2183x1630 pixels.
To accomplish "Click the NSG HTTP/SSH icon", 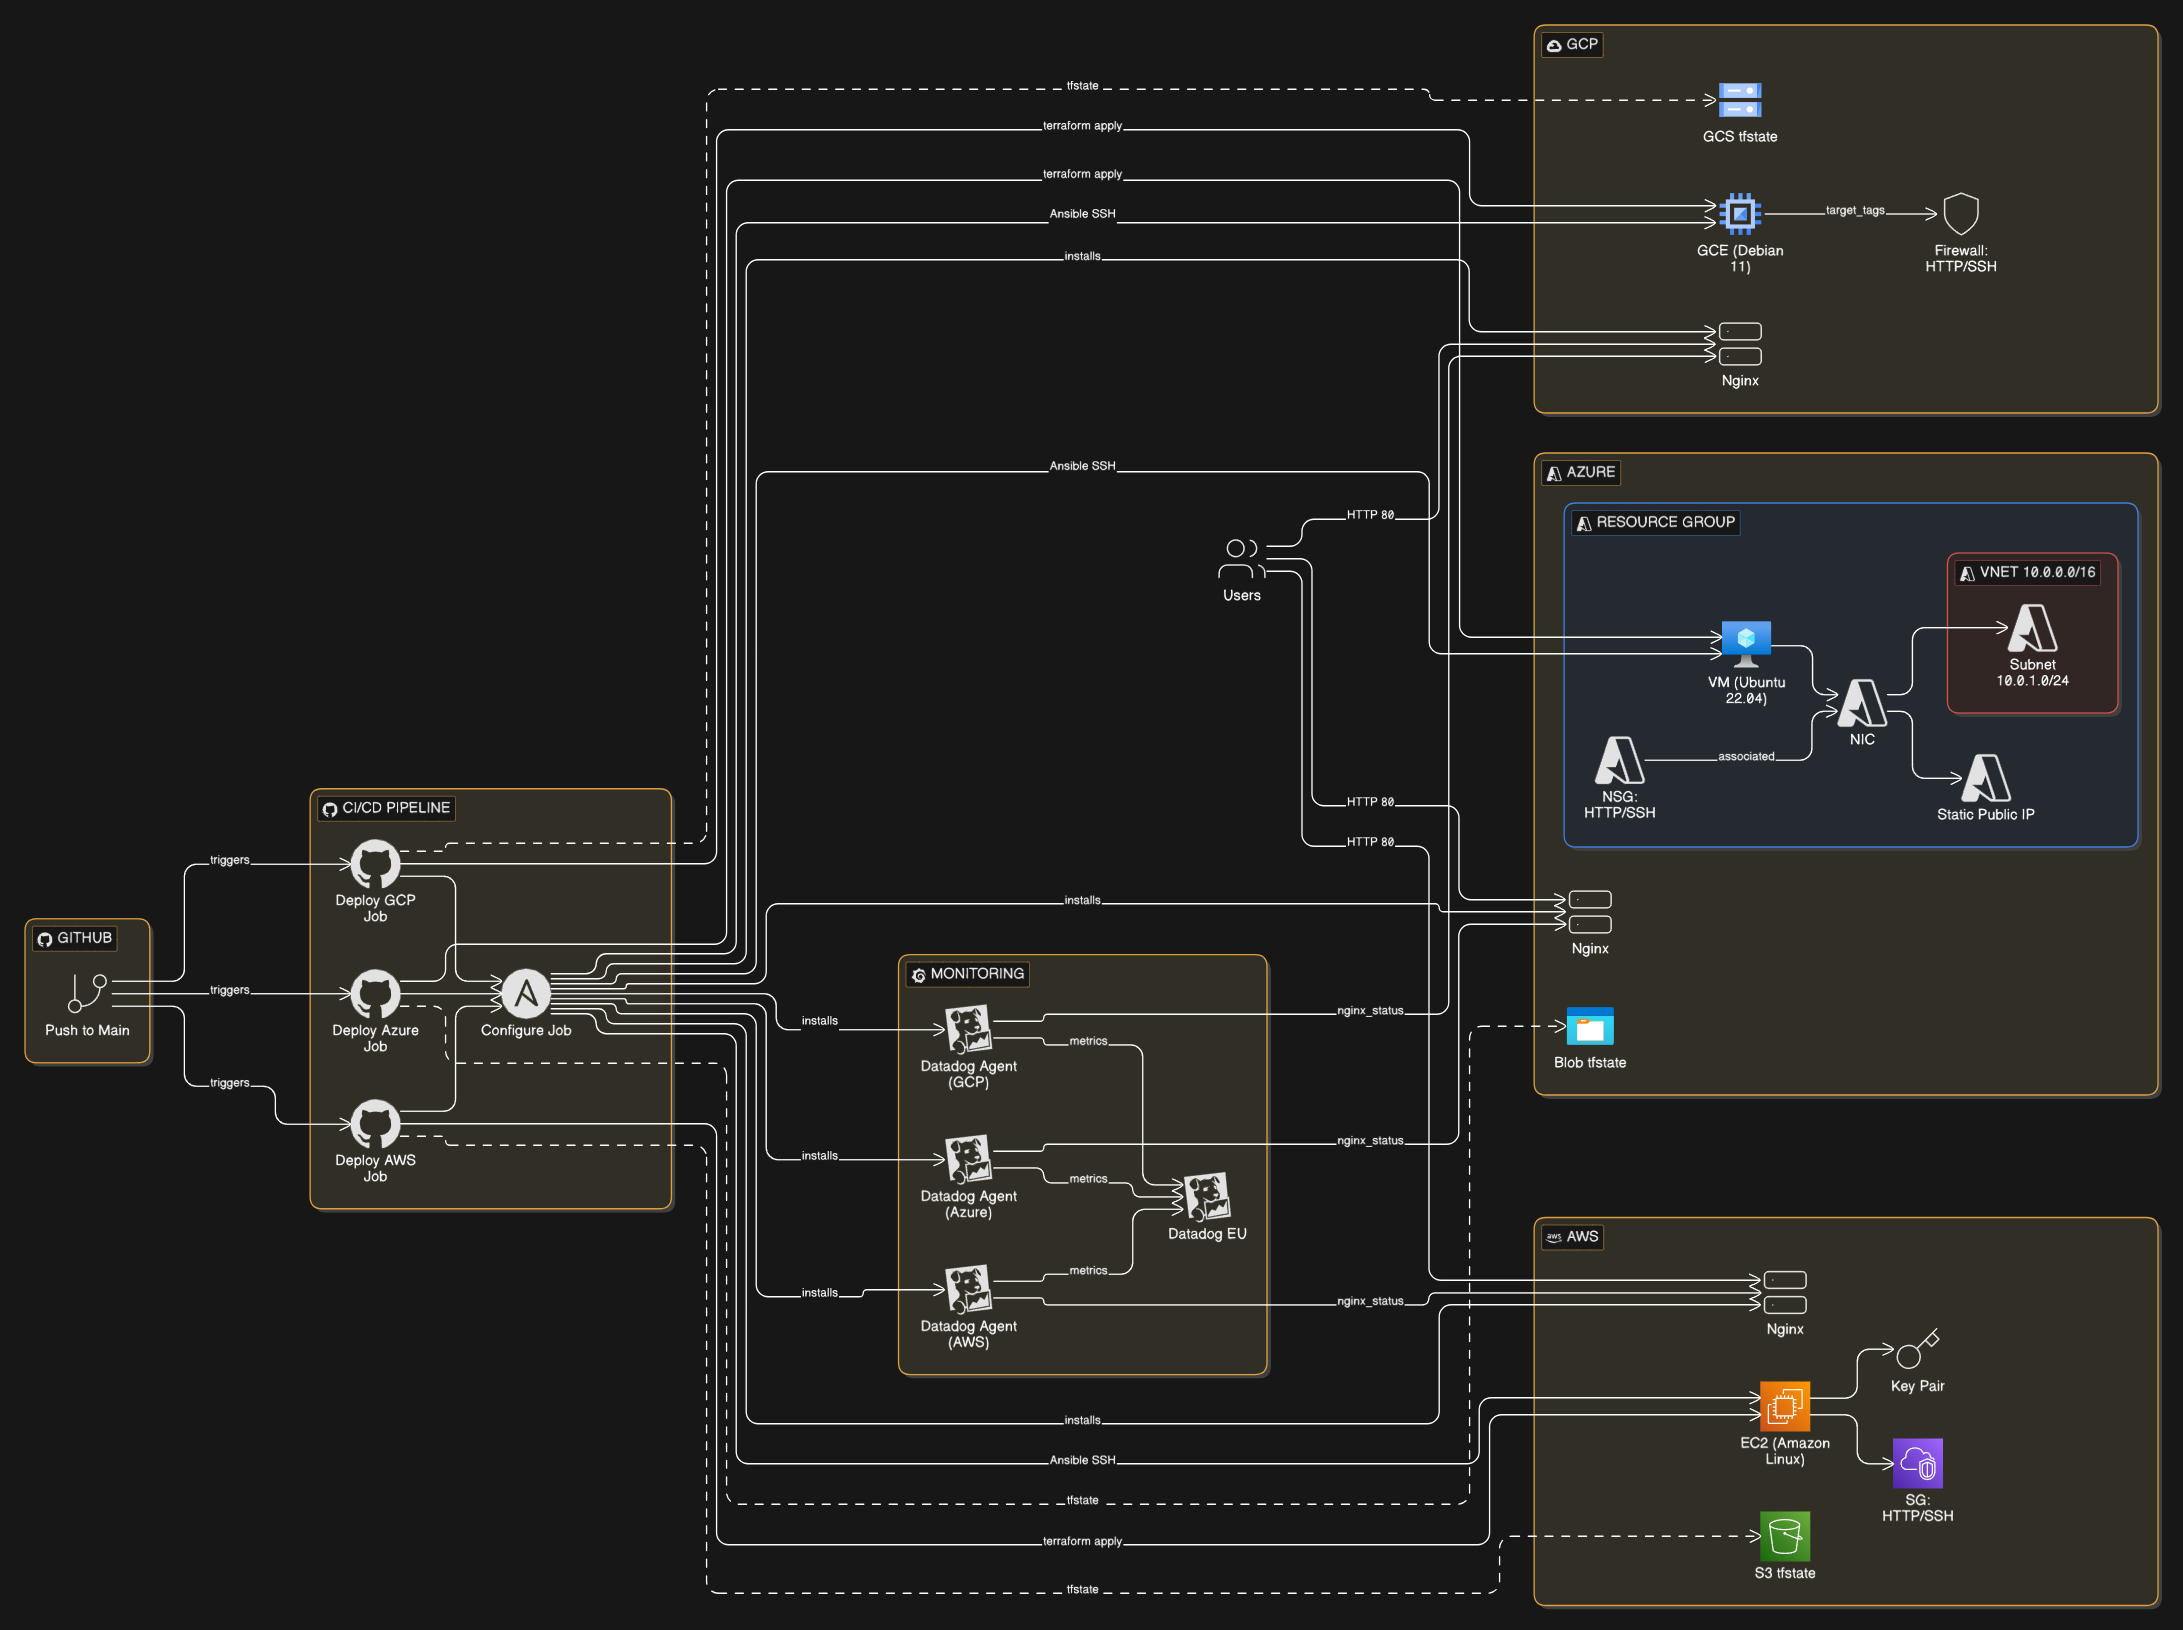I will coord(1620,760).
